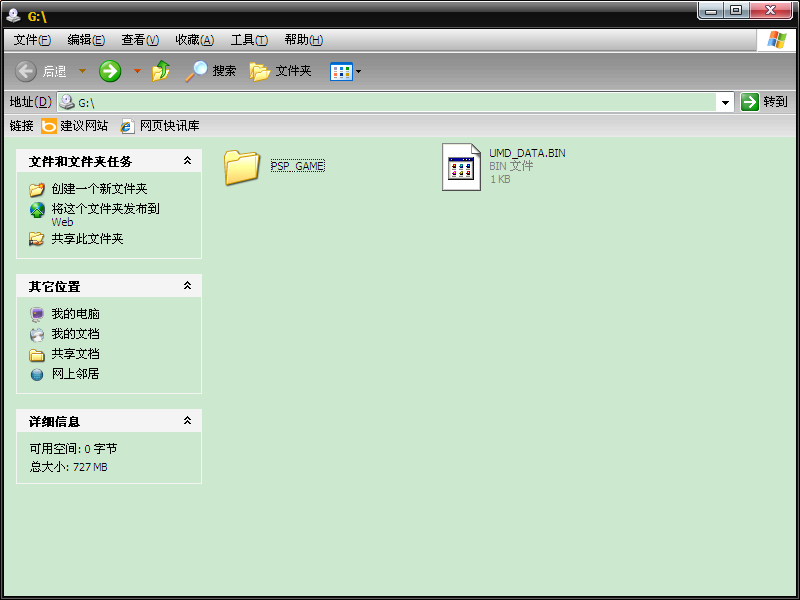The width and height of the screenshot is (800, 600).
Task: Open the 帮助(H) menu
Action: (304, 40)
